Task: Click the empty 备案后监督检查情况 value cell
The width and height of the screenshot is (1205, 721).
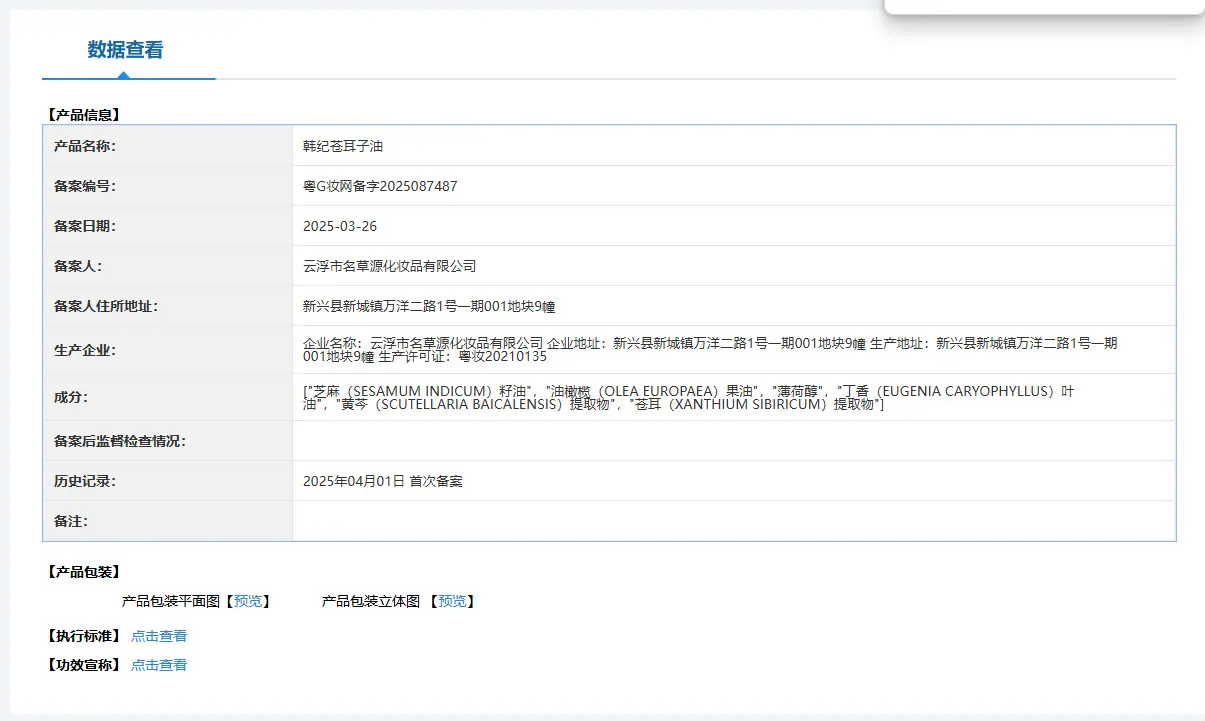Action: pyautogui.click(x=734, y=441)
